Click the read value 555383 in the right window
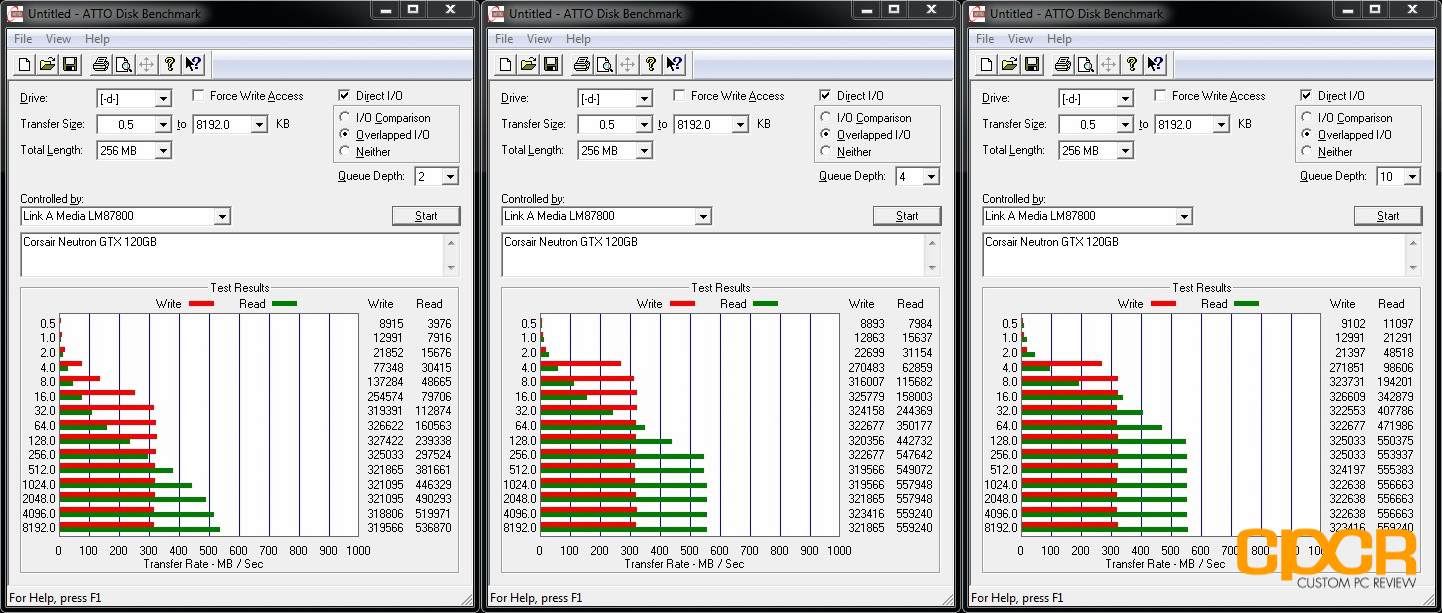The width and height of the screenshot is (1442, 613). point(1395,470)
